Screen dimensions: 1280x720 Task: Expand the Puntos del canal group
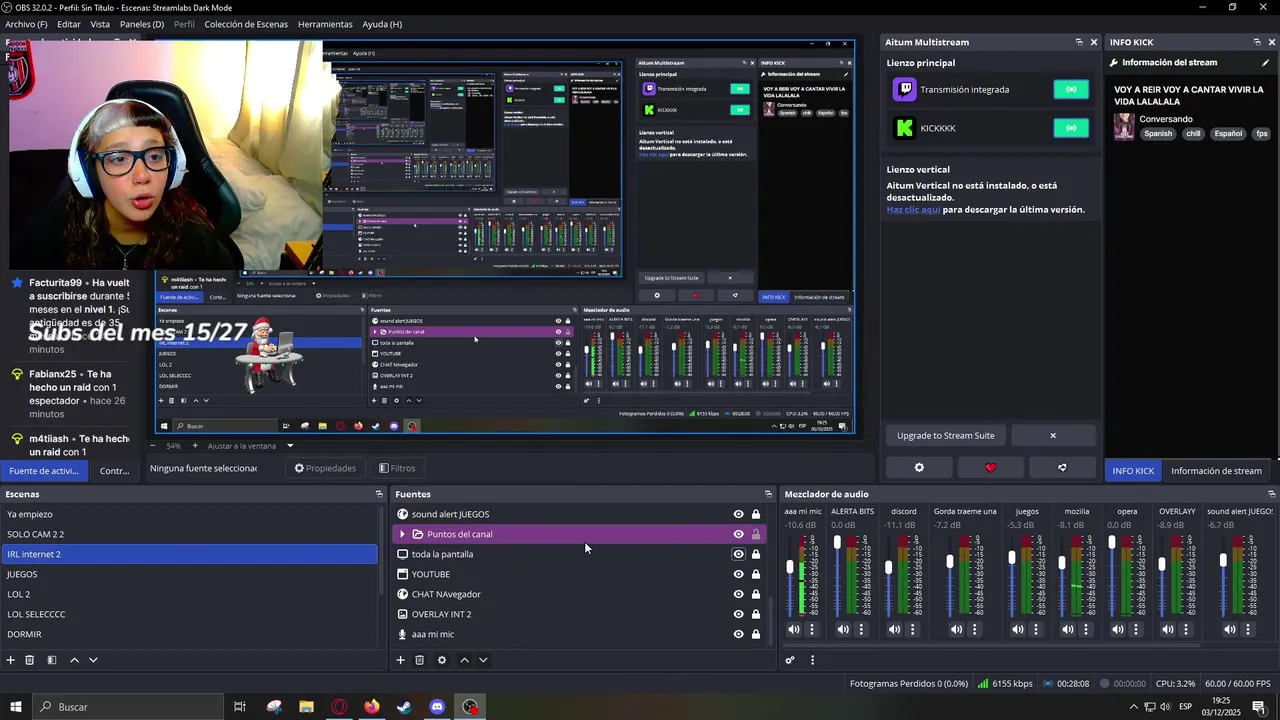click(402, 534)
